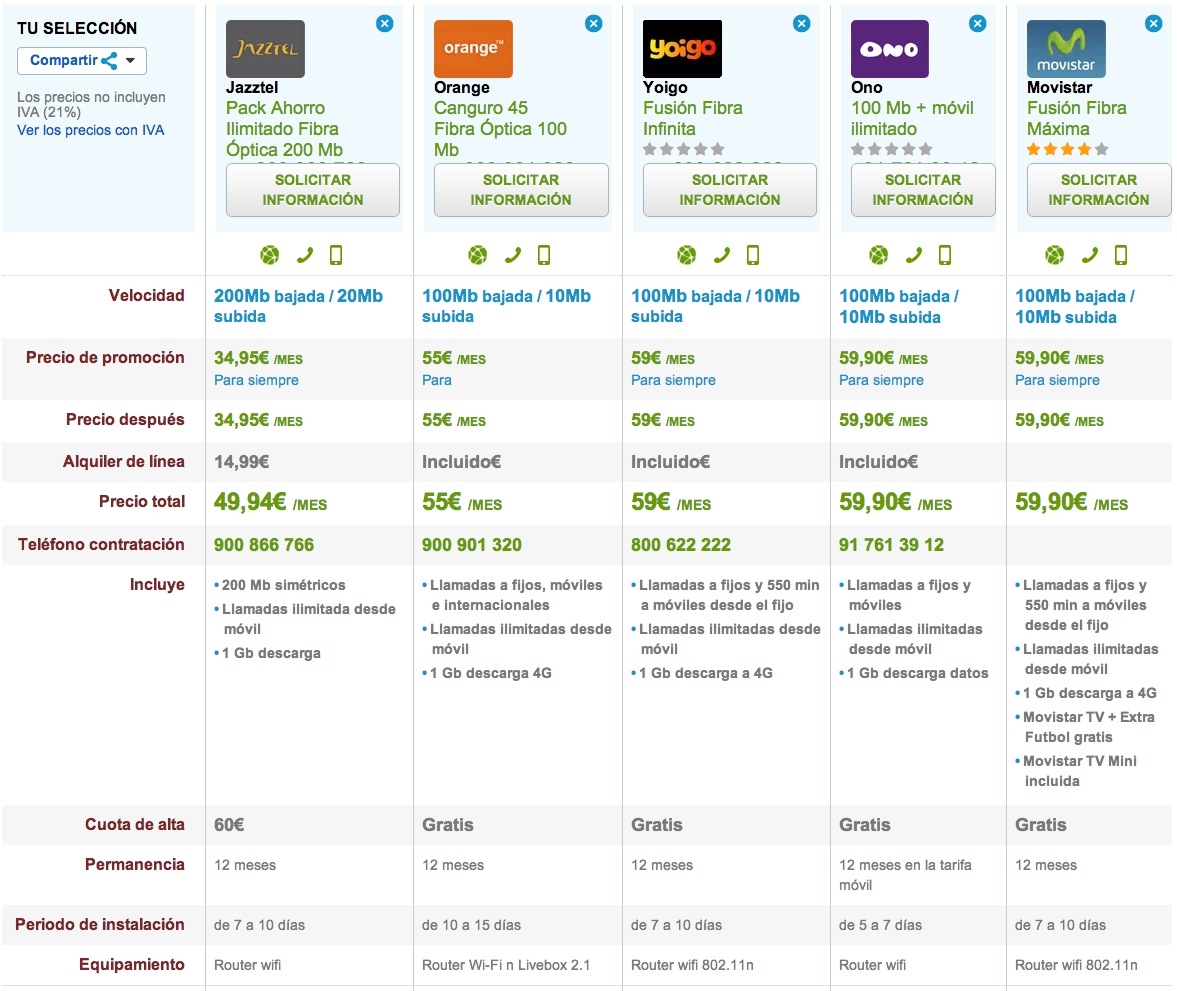Viewport: 1177px width, 991px height.
Task: Click the Cuota de alta row label
Action: click(x=134, y=825)
